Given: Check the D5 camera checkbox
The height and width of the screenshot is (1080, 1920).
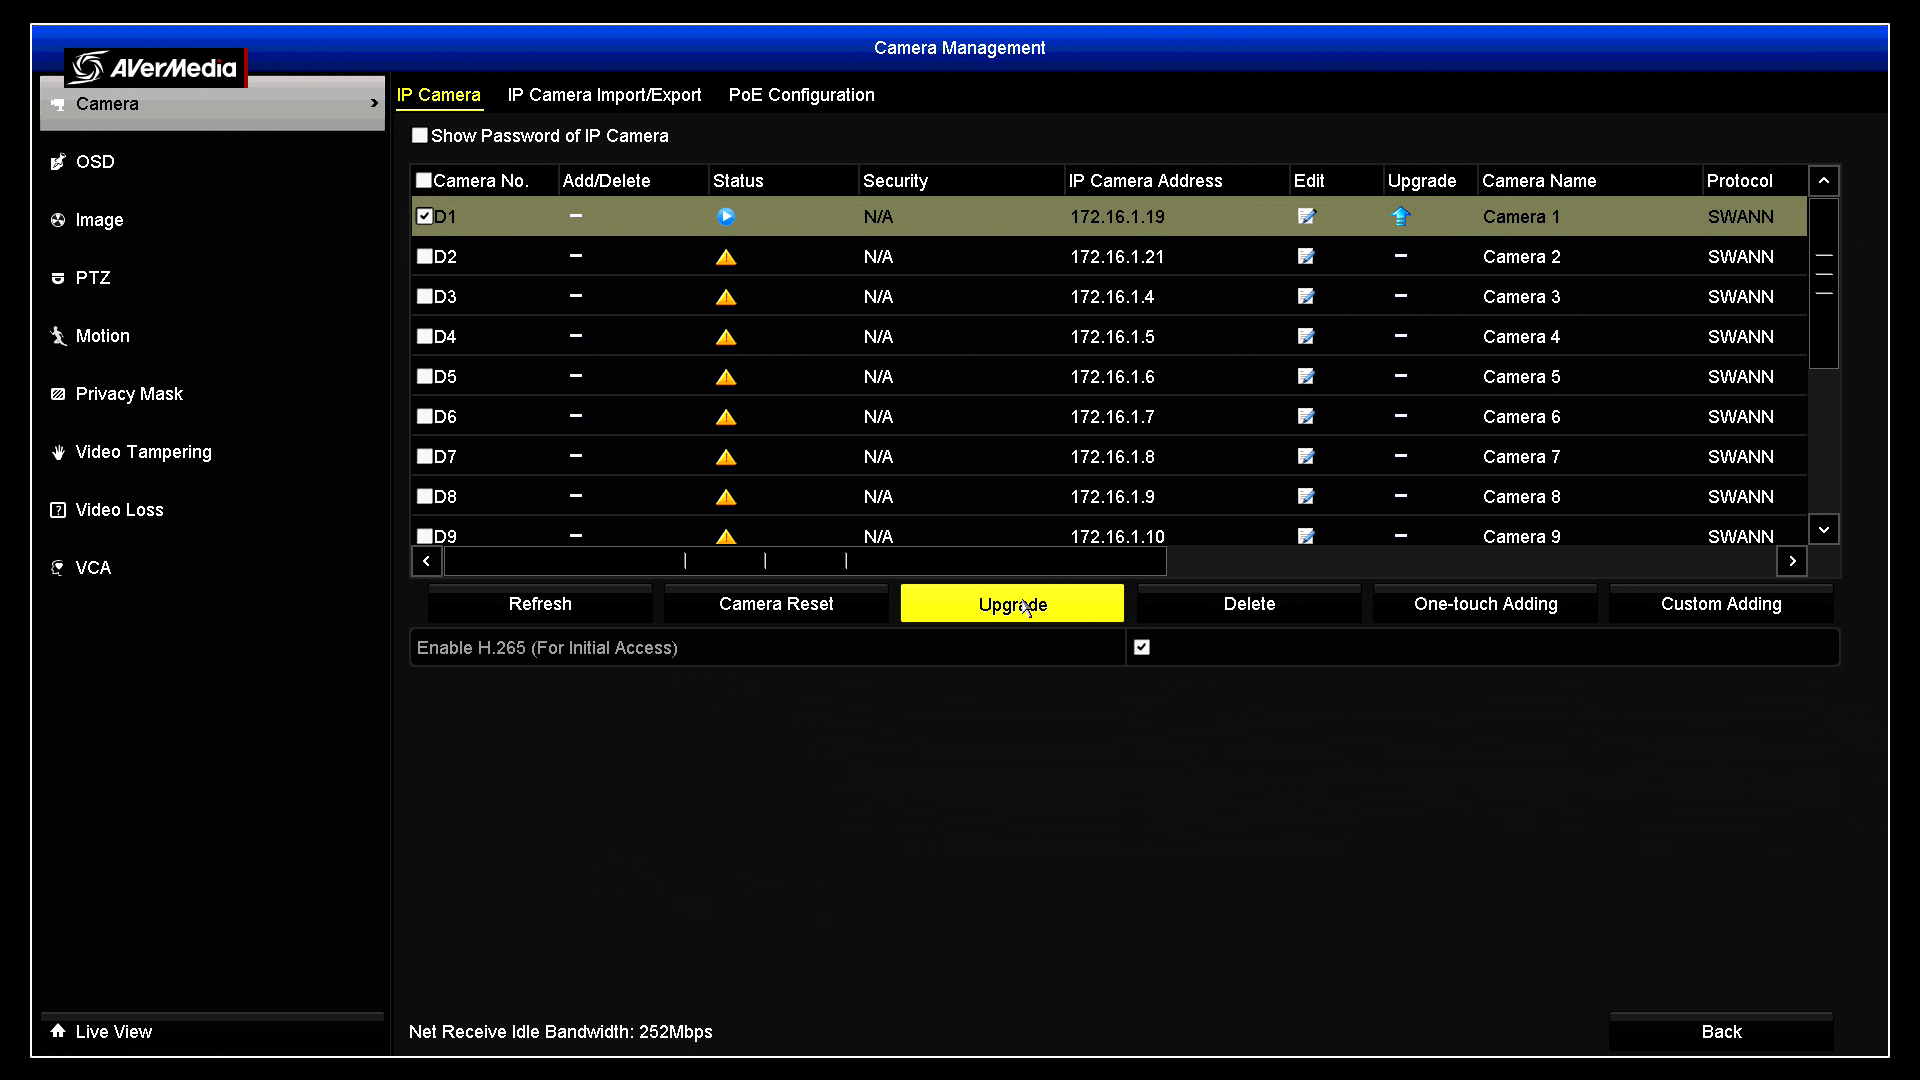Looking at the screenshot, I should click(x=424, y=376).
